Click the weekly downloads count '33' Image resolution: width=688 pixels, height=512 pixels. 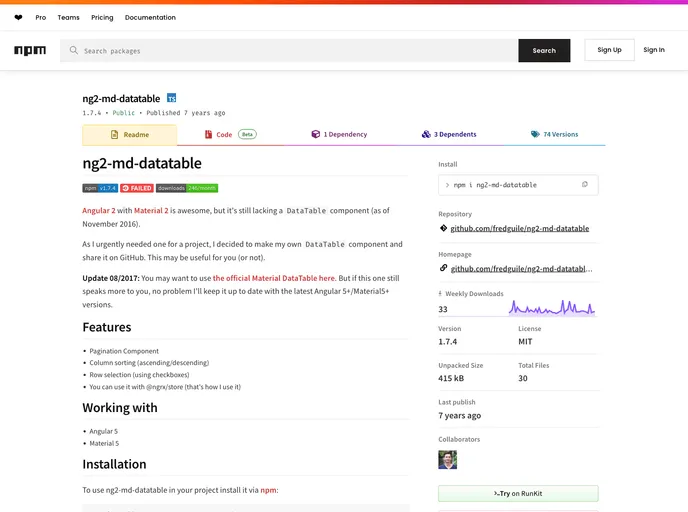(443, 309)
